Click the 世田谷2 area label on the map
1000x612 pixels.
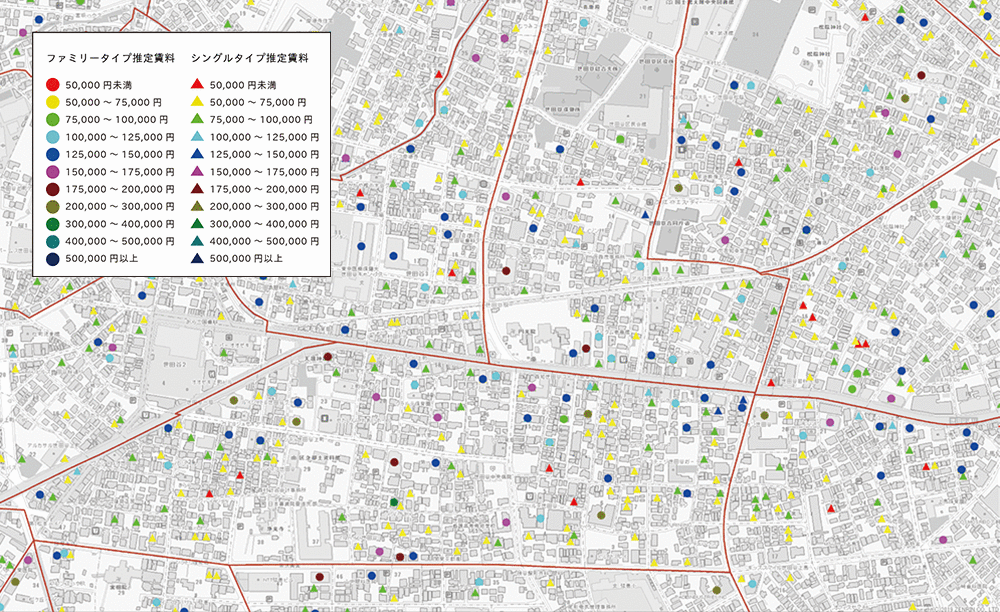click(x=173, y=364)
